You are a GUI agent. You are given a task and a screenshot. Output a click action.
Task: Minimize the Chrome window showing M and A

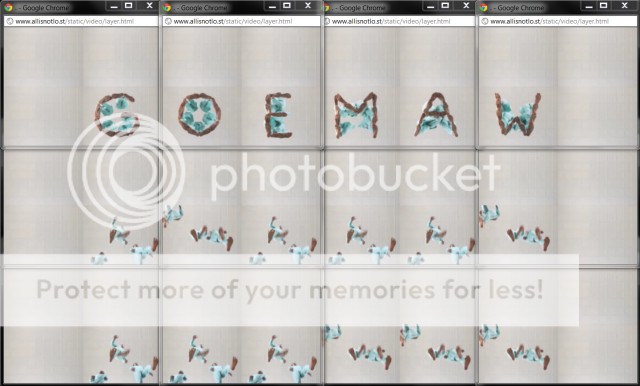431,6
